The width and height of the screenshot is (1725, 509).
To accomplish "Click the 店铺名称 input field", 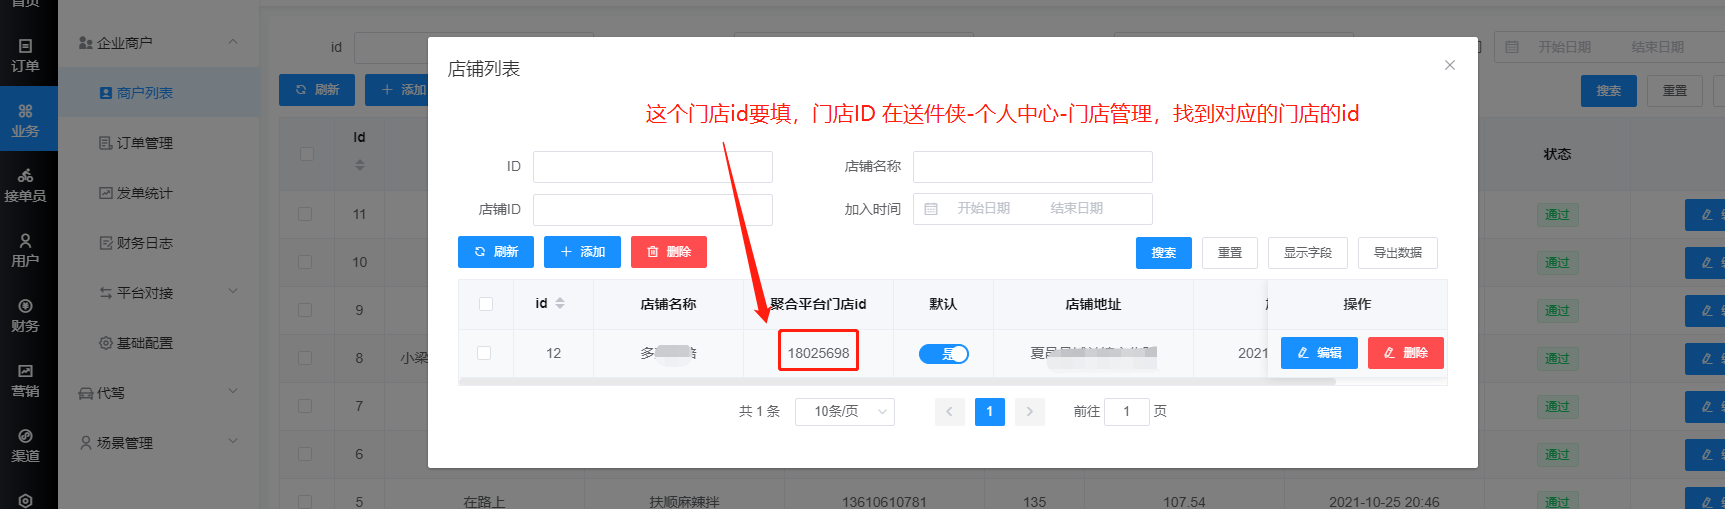I will click(1033, 167).
